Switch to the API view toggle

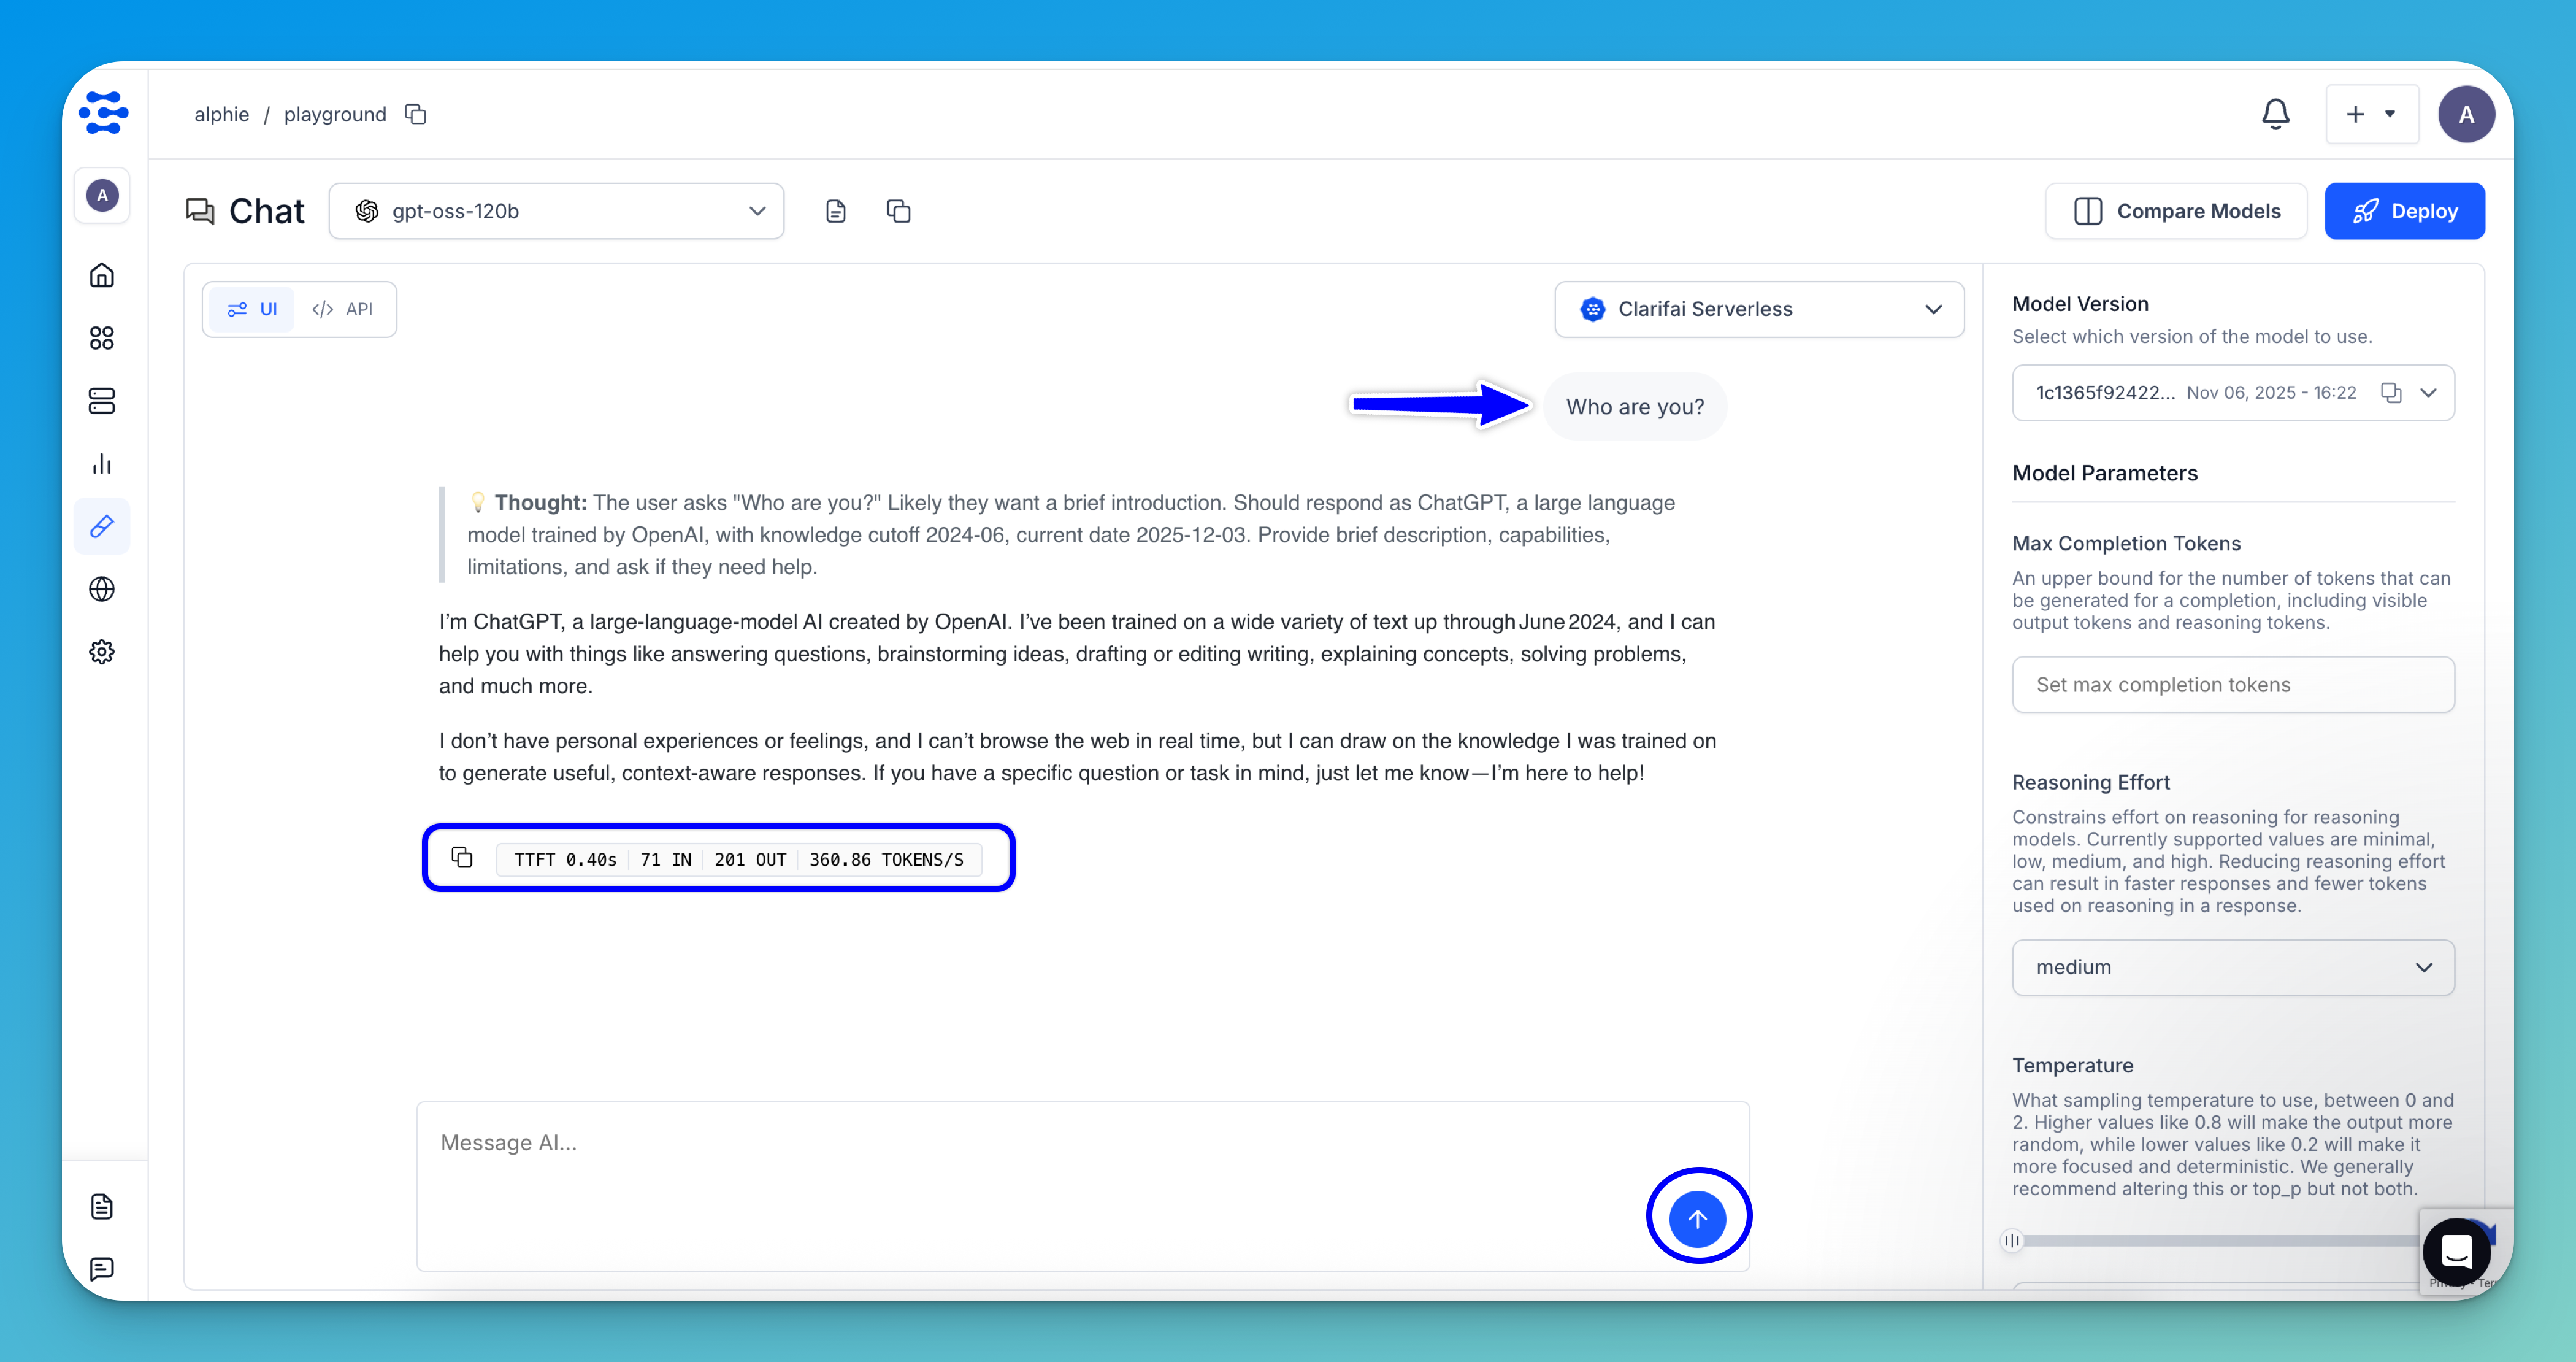343,309
